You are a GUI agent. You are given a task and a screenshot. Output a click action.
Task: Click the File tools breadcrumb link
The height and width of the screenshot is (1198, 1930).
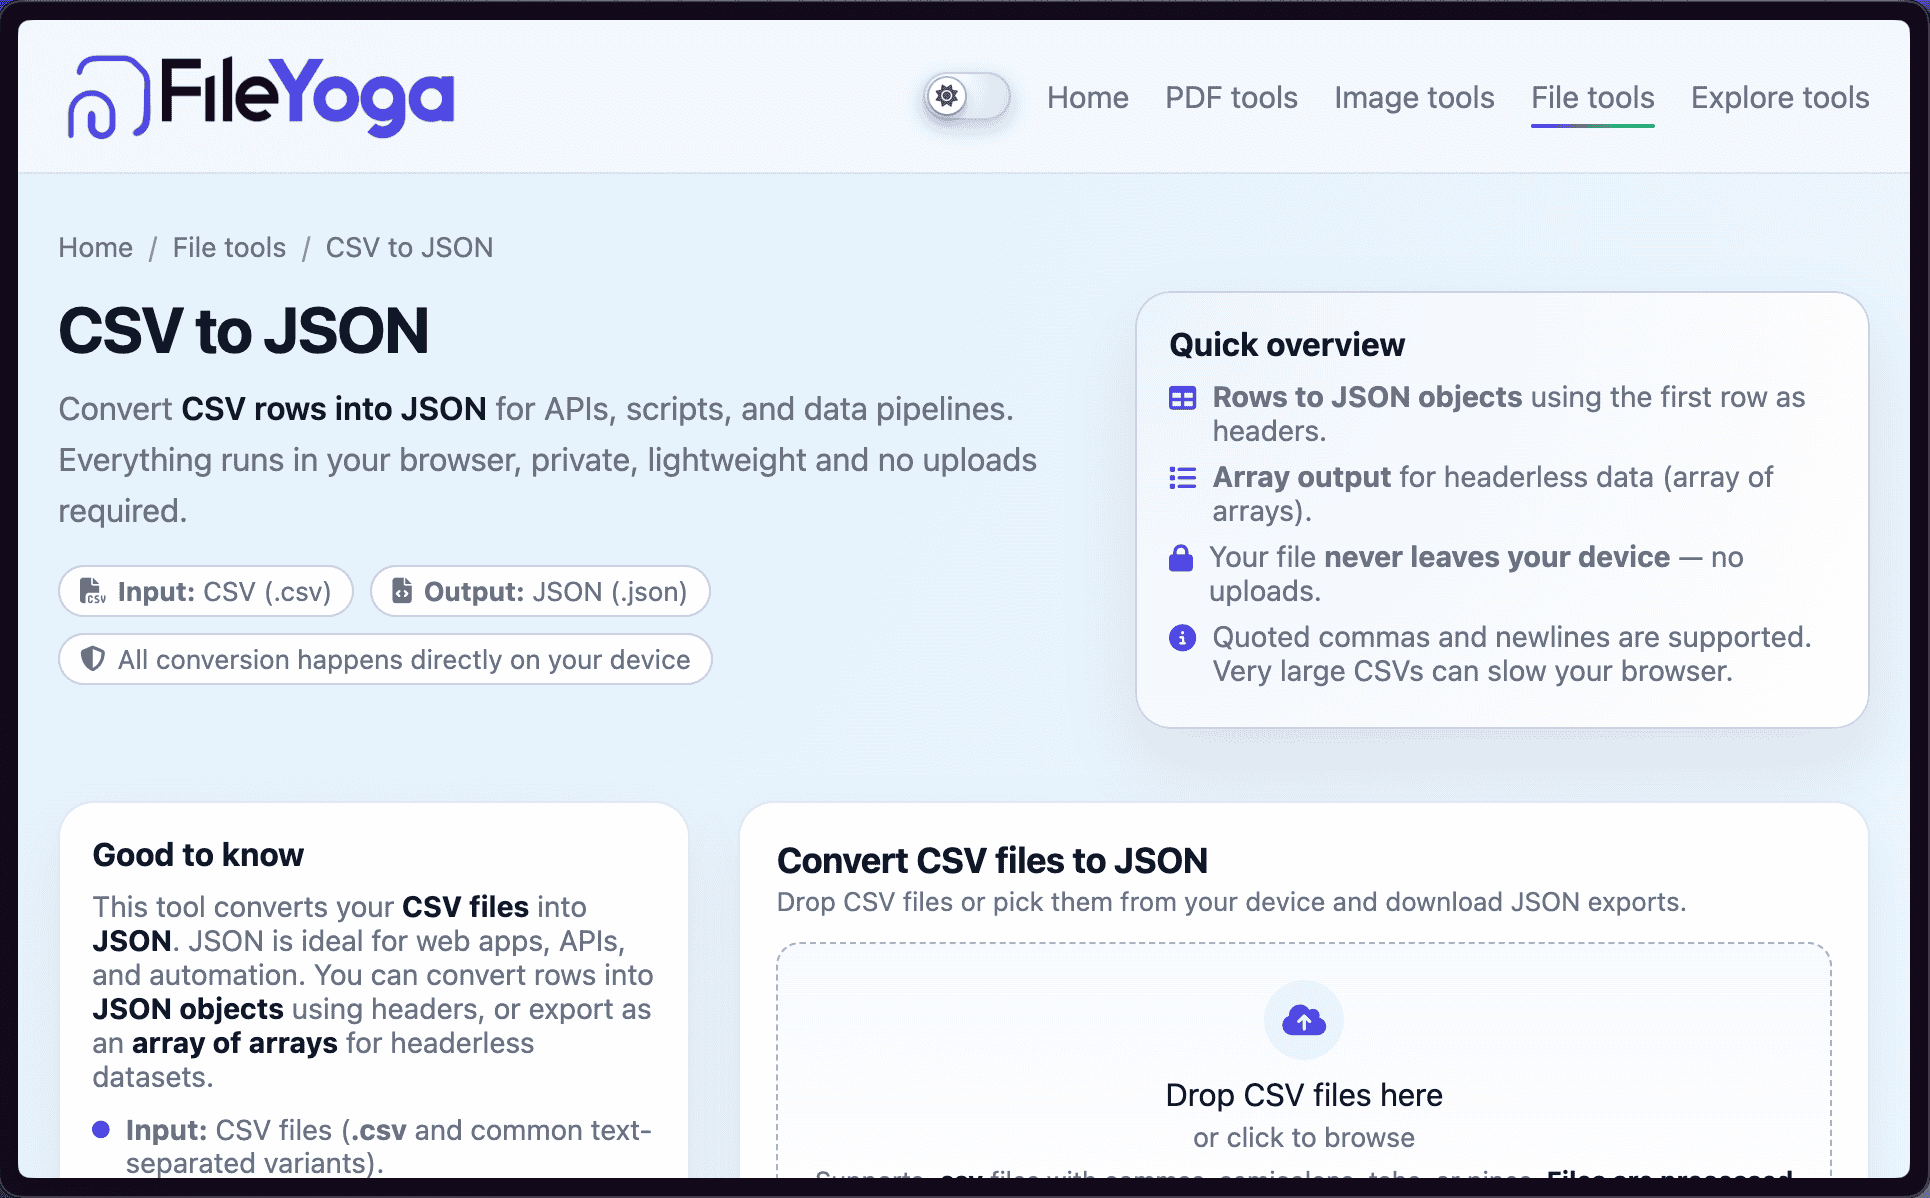pyautogui.click(x=229, y=247)
